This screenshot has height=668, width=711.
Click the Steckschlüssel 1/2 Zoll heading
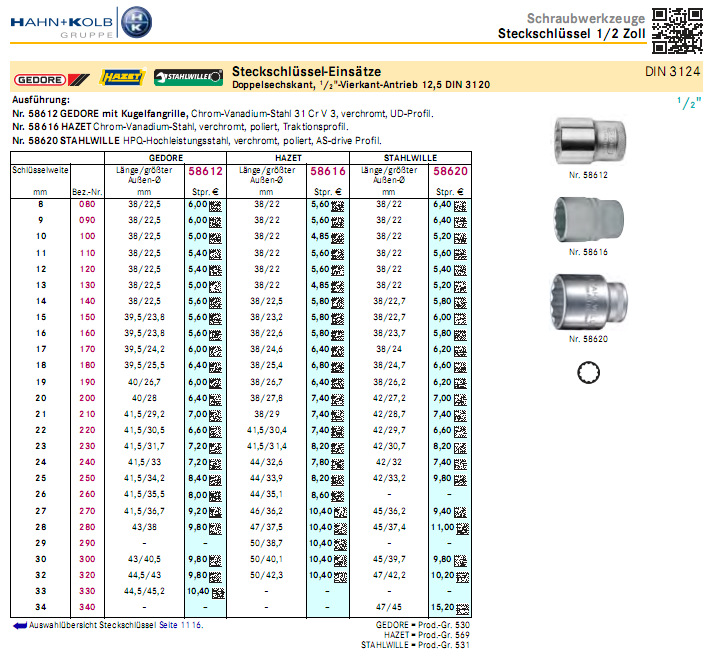[571, 34]
